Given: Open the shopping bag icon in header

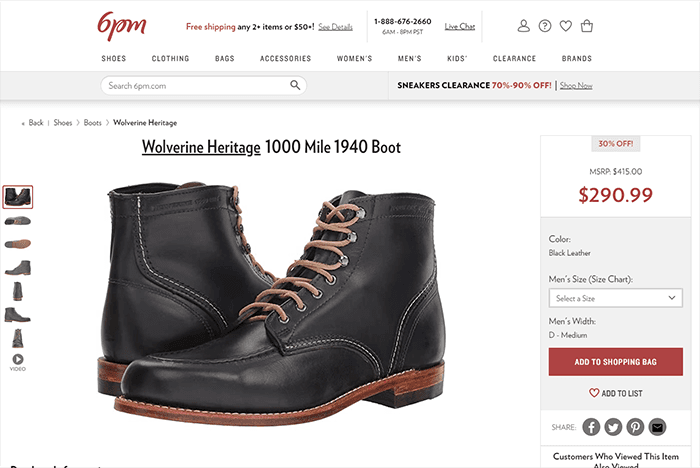Looking at the screenshot, I should pos(587,26).
